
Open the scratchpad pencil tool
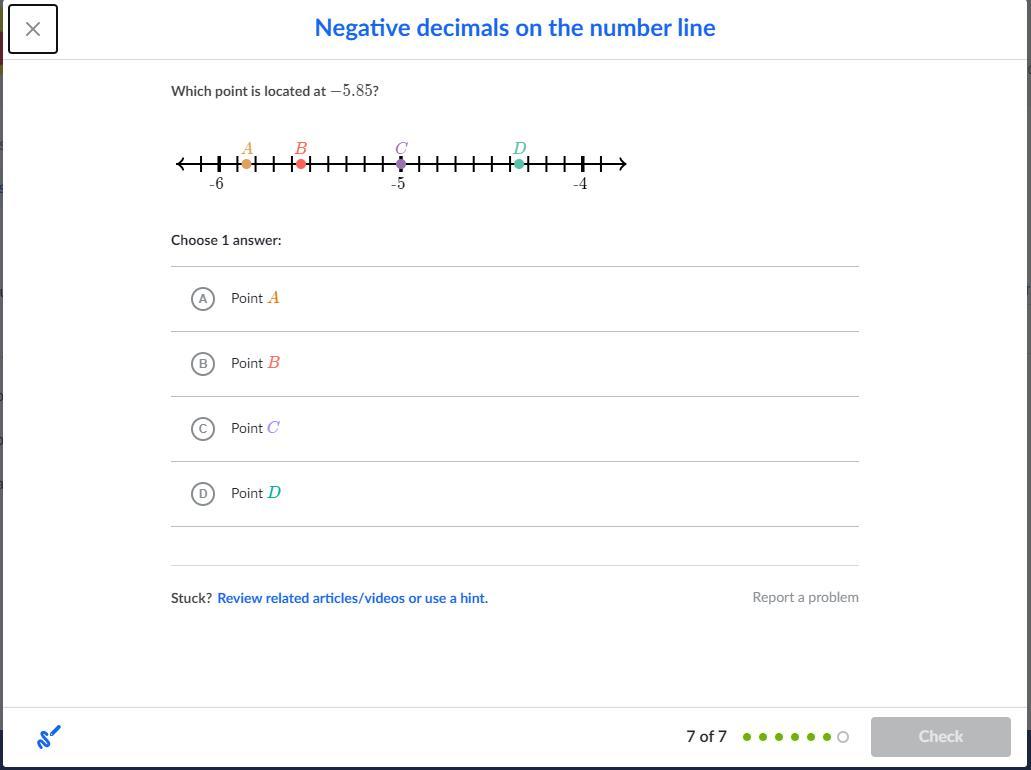(48, 737)
